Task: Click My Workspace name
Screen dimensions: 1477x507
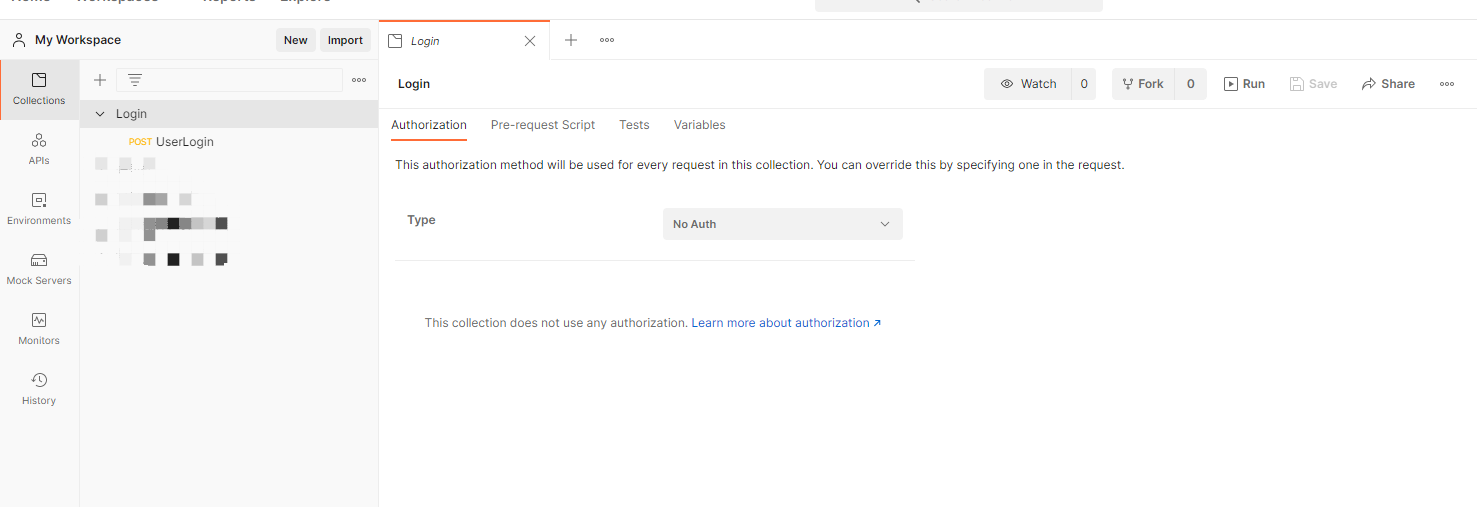Action: pos(78,40)
